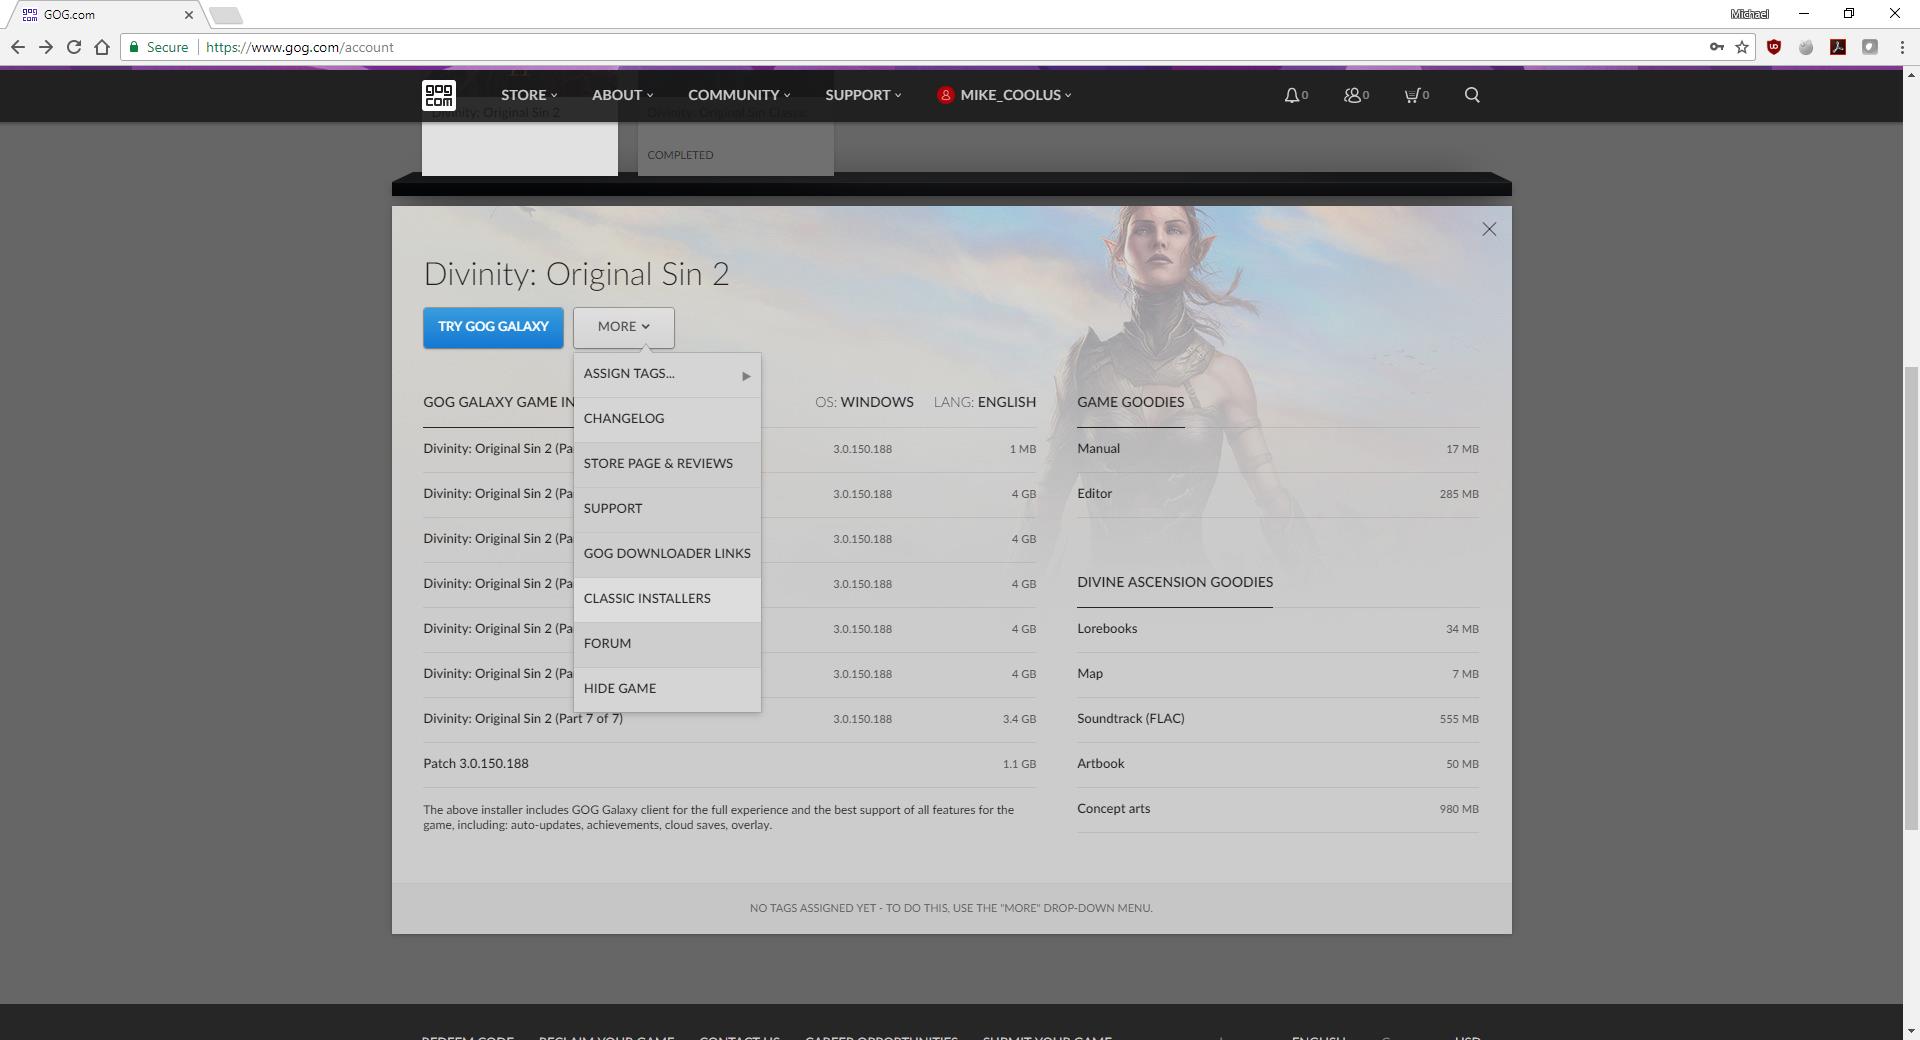Screen dimensions: 1920x1040
Task: Select FORUM from the menu
Action: [x=667, y=644]
